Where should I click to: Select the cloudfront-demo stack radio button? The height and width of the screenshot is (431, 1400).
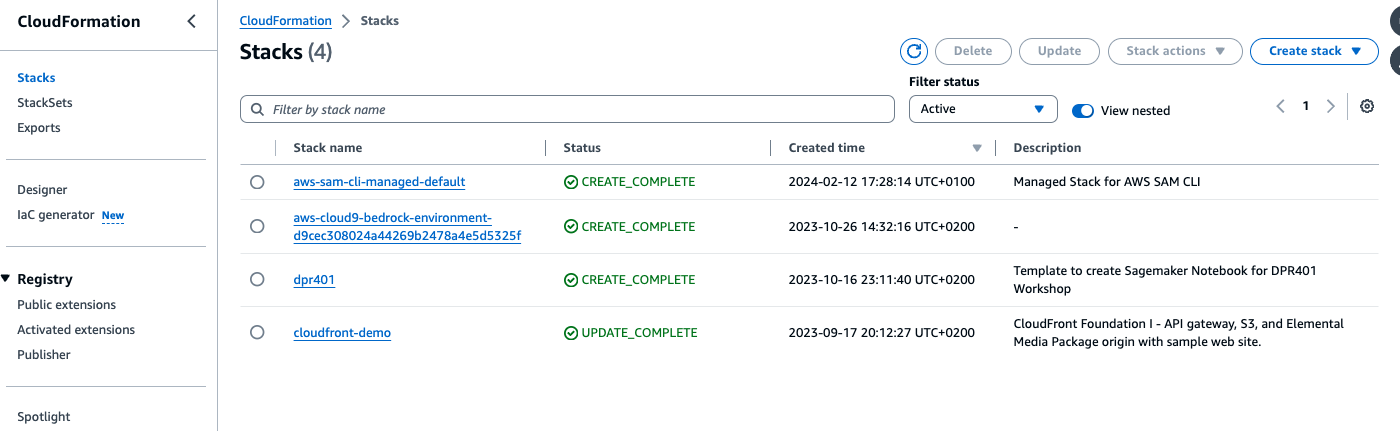point(257,332)
